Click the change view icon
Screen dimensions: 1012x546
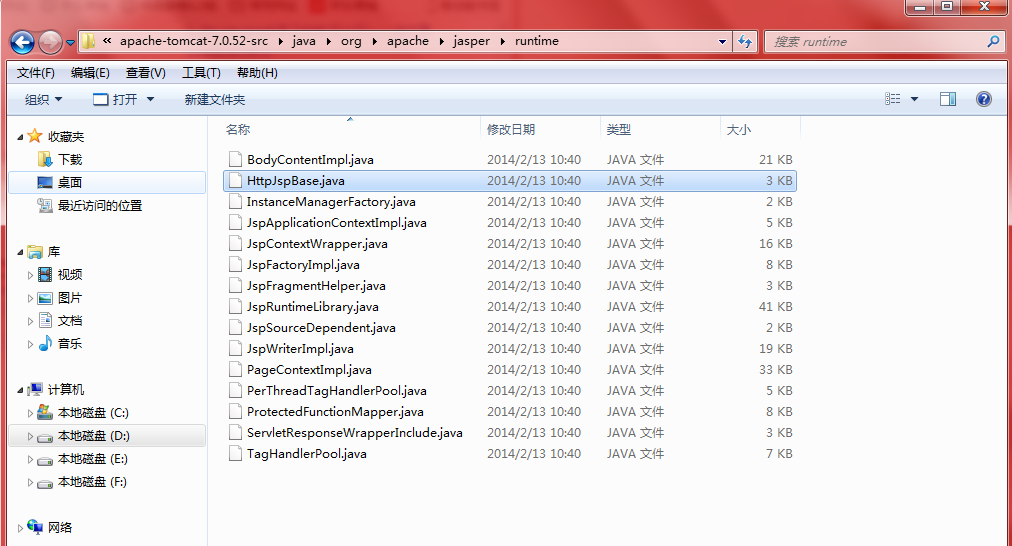coord(893,99)
